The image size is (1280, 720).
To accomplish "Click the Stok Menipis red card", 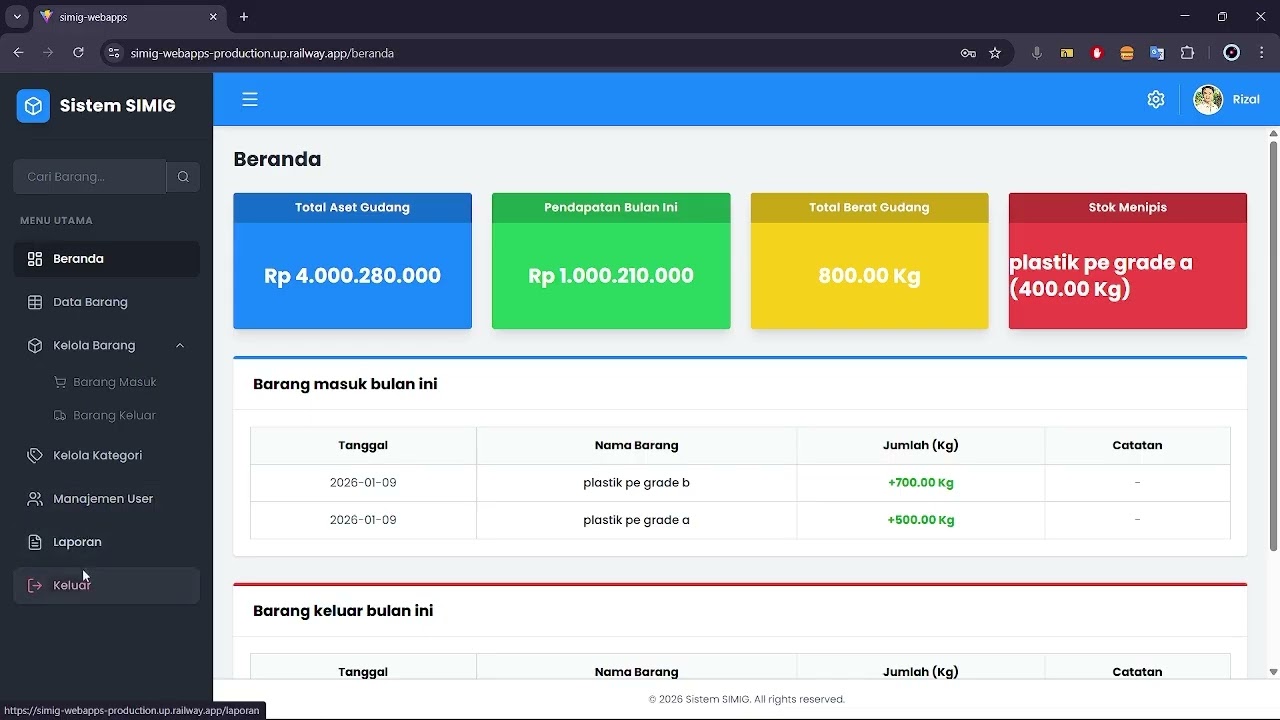I will pos(1128,261).
